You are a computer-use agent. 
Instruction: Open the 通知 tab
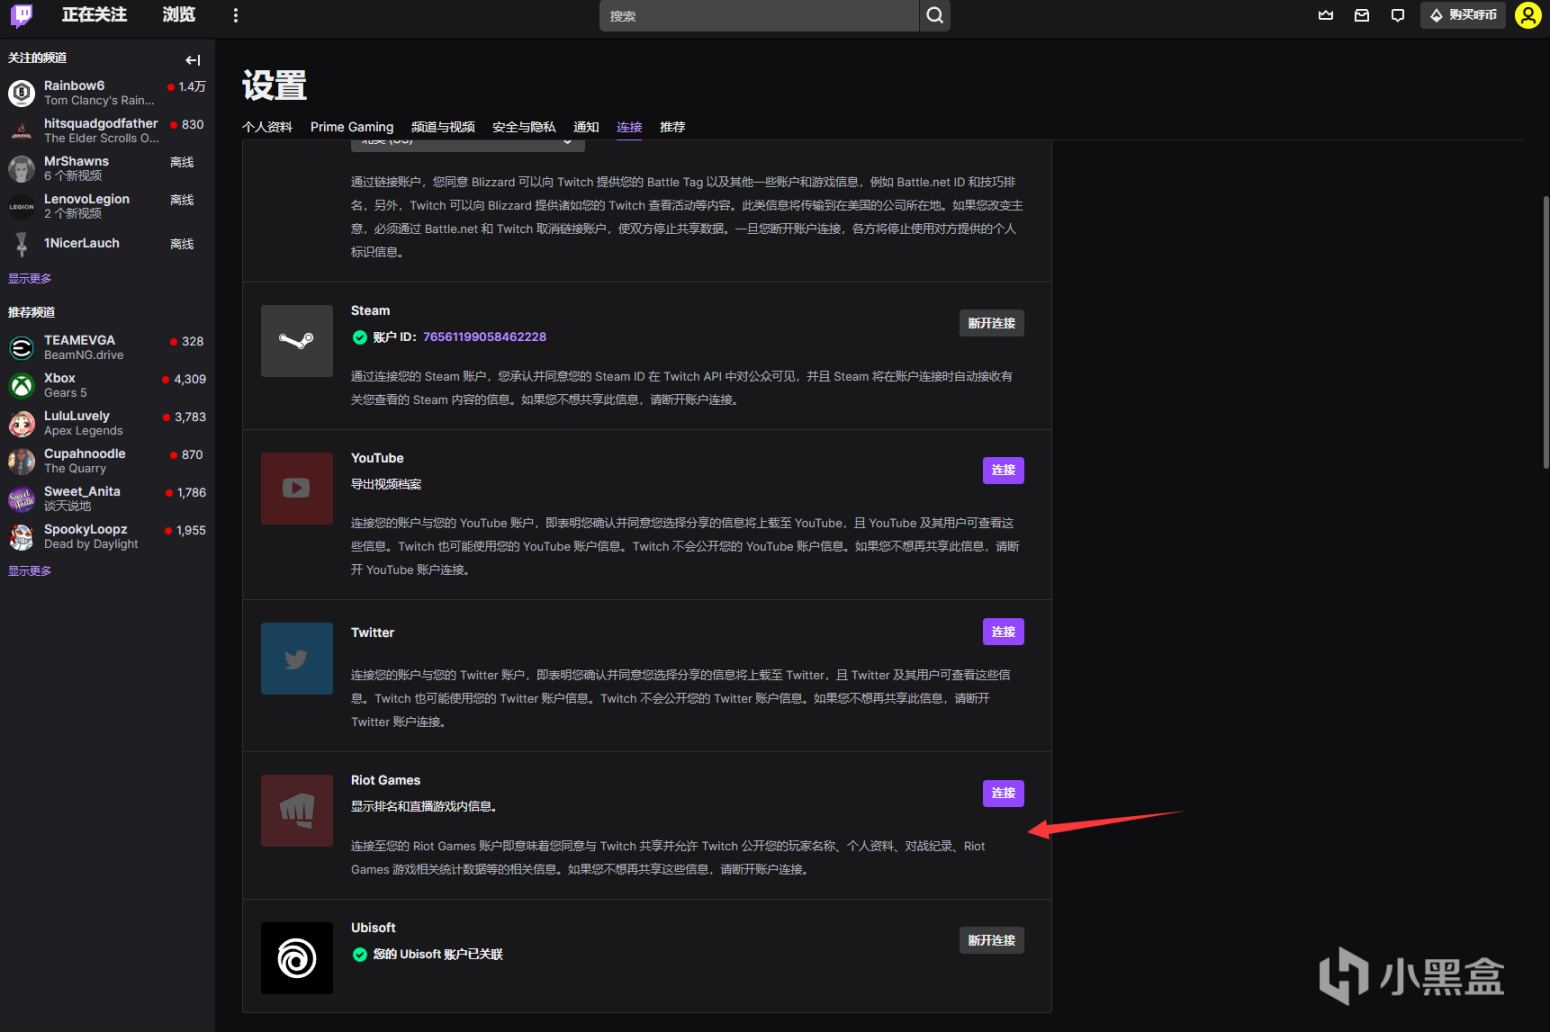(x=586, y=127)
